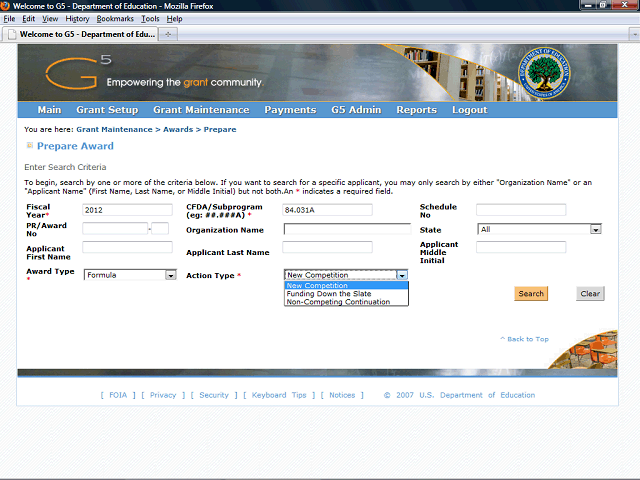Open the Tools menu
640x480 pixels.
tap(150, 19)
